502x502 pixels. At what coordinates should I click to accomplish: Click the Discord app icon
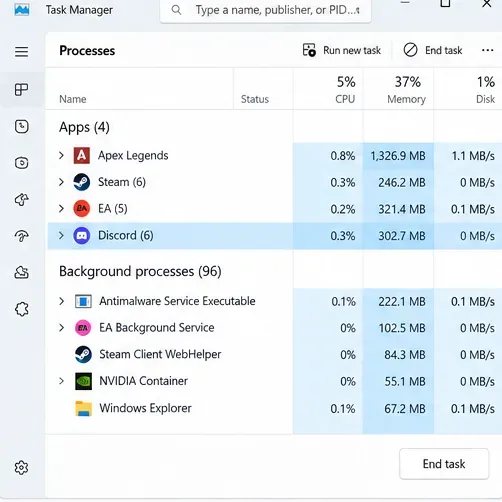(82, 235)
